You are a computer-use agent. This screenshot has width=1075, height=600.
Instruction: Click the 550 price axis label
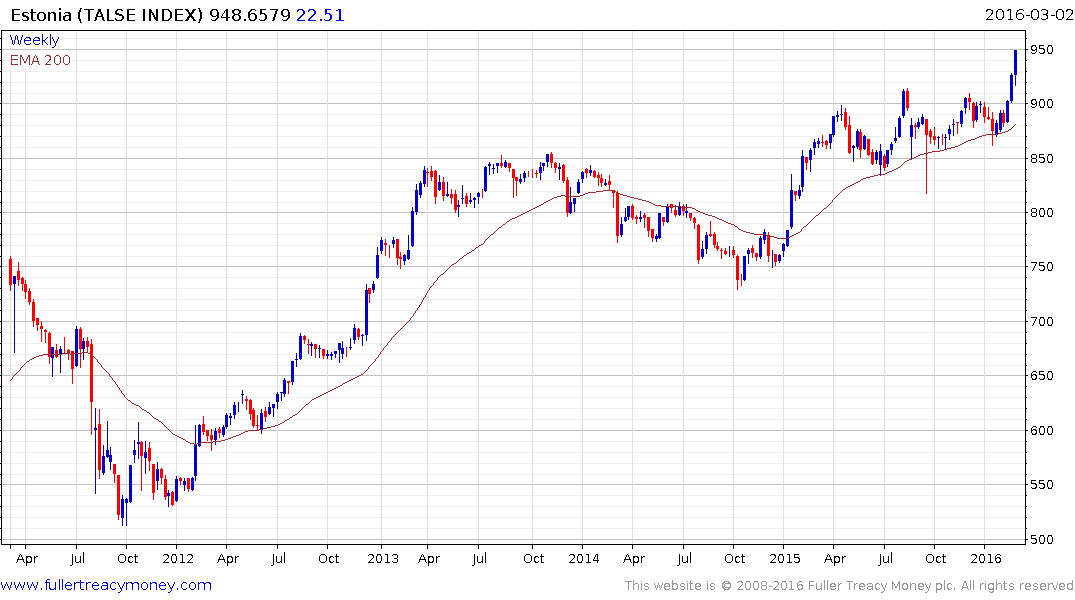tap(1041, 485)
